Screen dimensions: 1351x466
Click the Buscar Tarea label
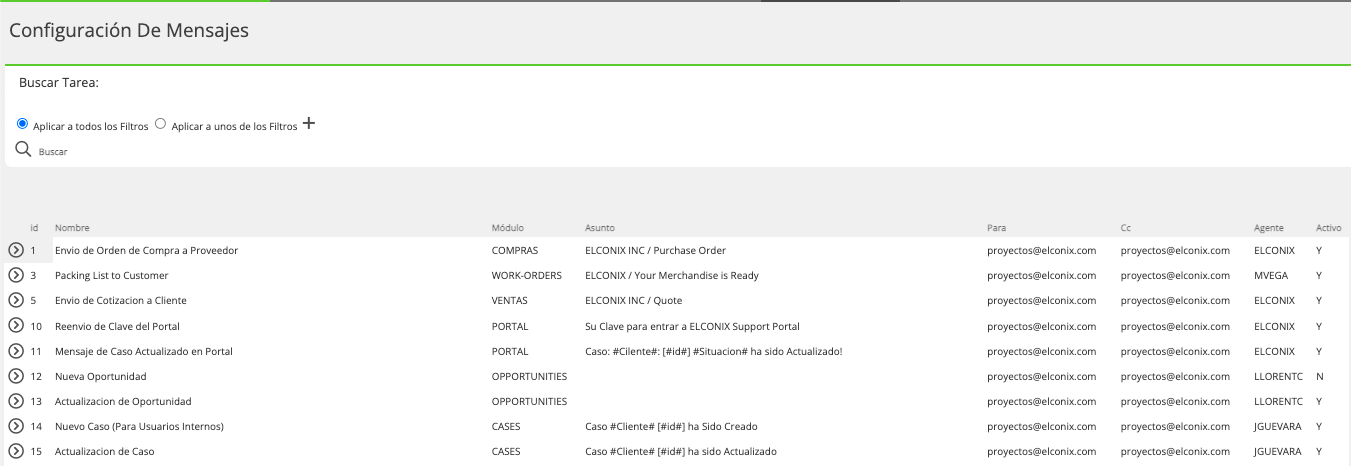click(x=58, y=82)
